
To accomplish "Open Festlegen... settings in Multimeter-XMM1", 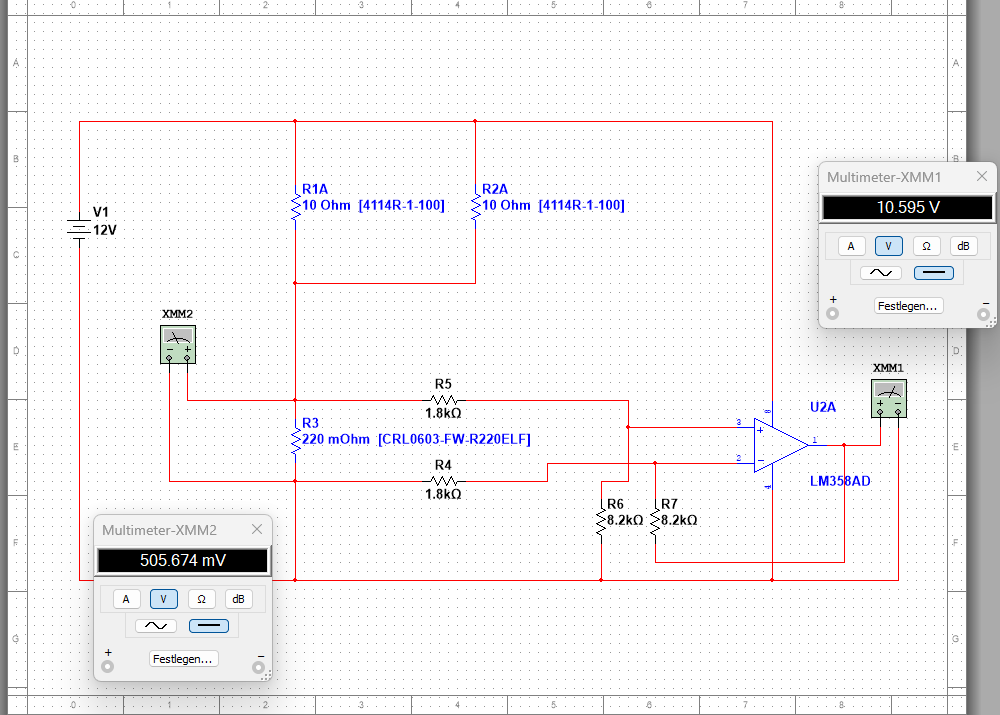I will pyautogui.click(x=908, y=306).
